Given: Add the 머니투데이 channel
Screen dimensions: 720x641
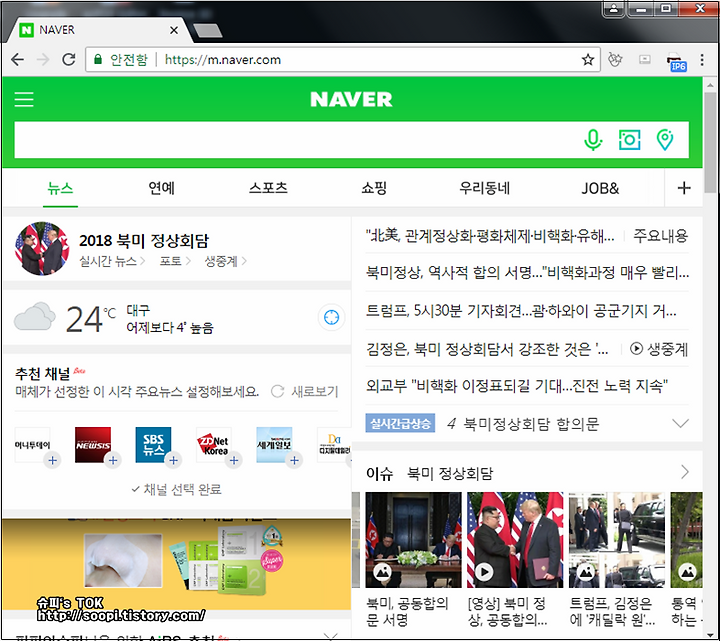Looking at the screenshot, I should 52,460.
